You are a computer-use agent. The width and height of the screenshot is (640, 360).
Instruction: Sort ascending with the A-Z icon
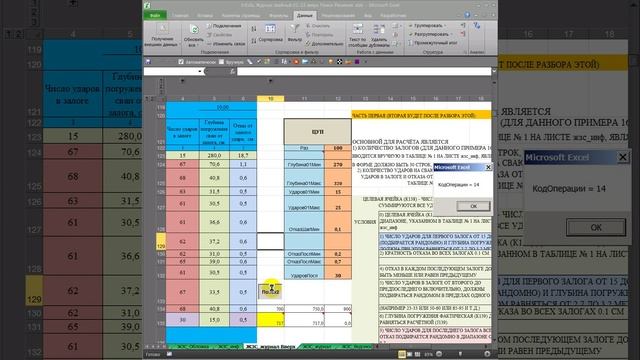[x=254, y=29]
